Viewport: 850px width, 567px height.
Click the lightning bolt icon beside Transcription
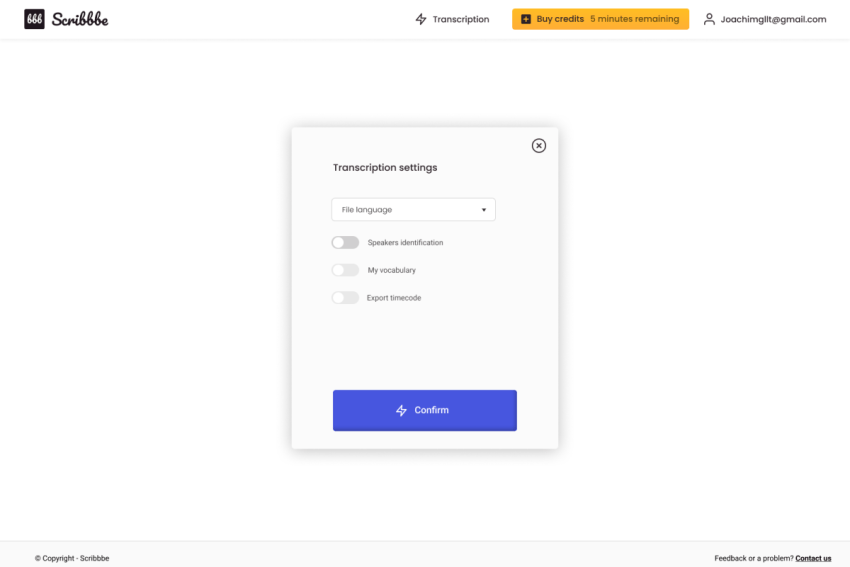tap(421, 19)
